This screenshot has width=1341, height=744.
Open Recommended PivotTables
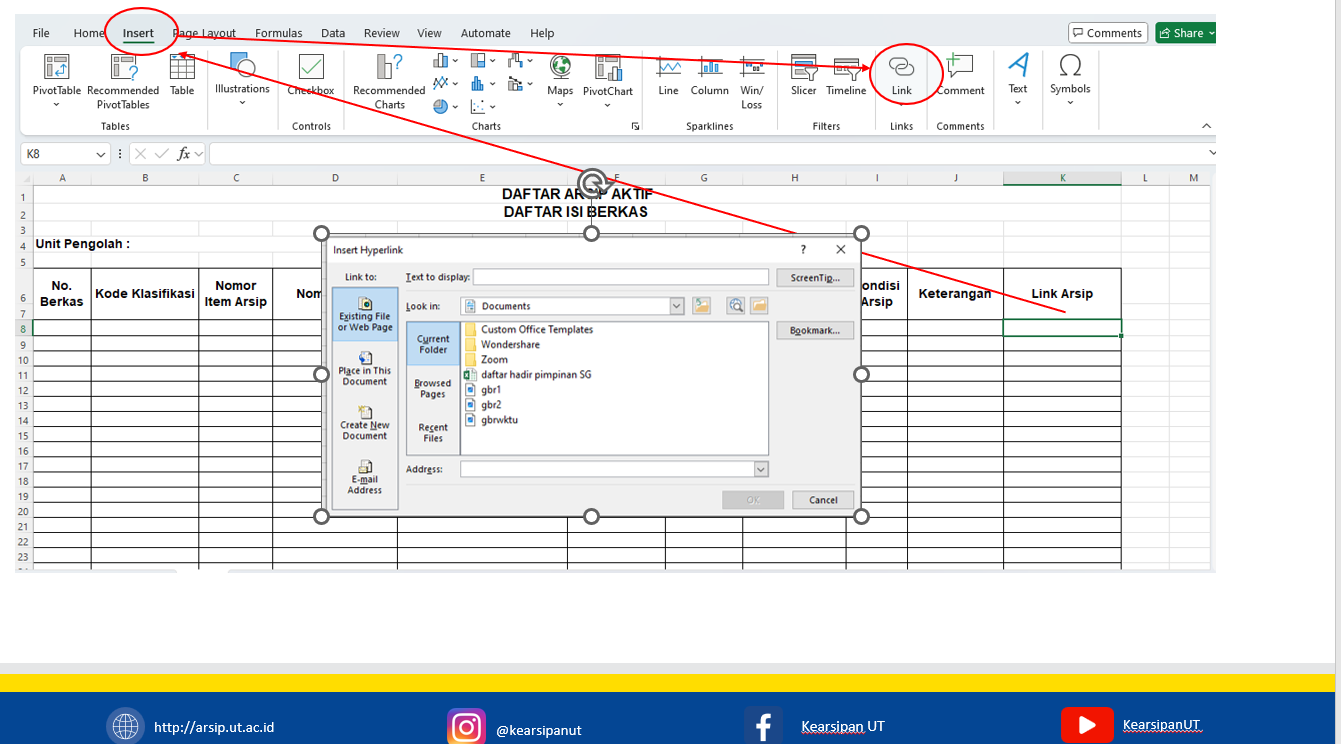tap(123, 68)
